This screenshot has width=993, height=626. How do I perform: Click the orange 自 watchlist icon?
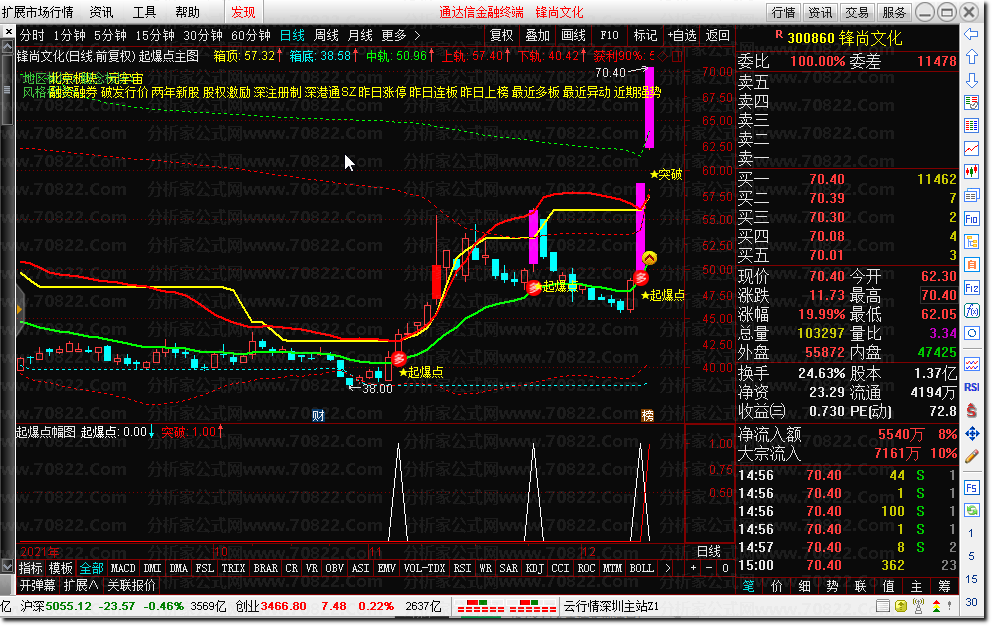(x=971, y=264)
